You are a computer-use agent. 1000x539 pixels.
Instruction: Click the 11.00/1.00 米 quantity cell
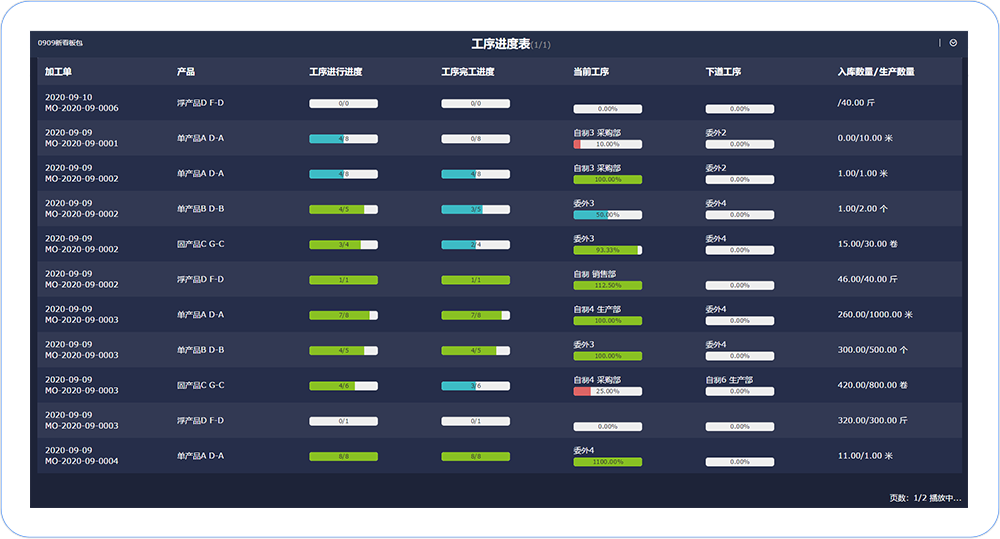865,456
